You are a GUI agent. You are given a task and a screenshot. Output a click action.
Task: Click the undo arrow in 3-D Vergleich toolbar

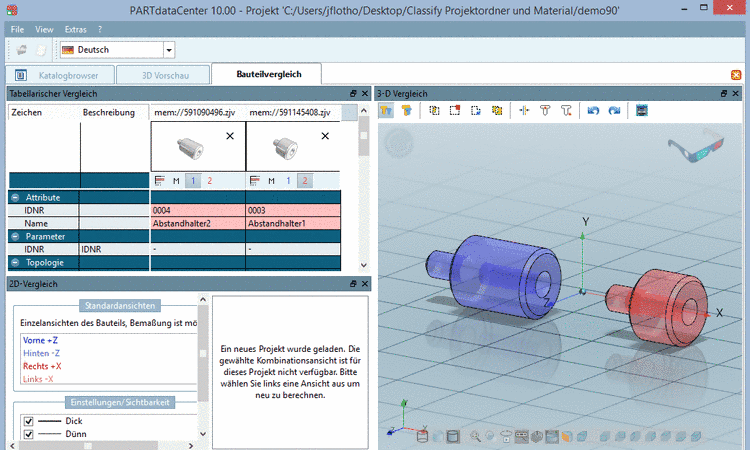593,110
